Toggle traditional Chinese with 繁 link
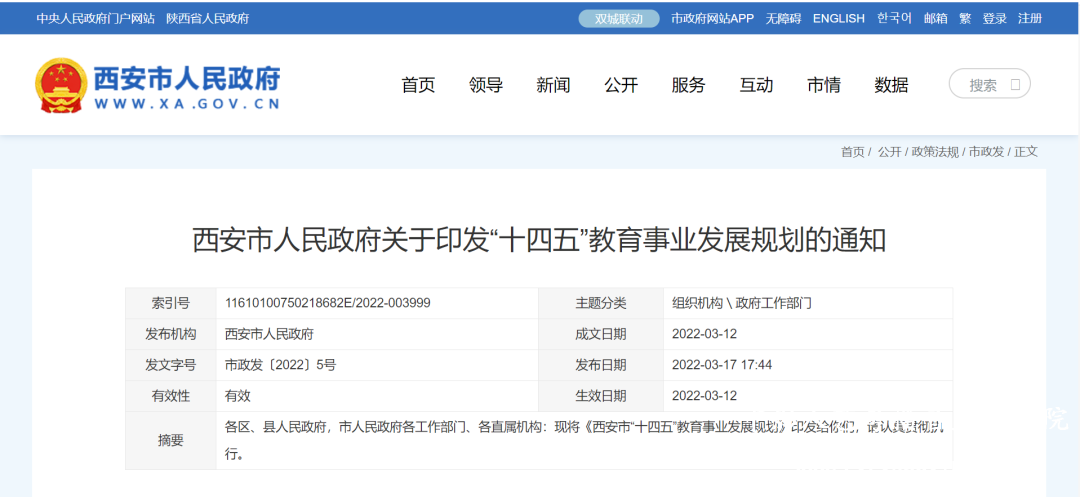This screenshot has width=1080, height=497. (965, 18)
